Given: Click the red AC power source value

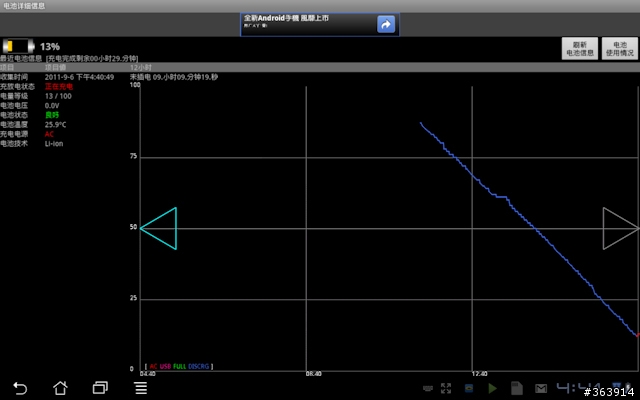Looking at the screenshot, I should pyautogui.click(x=49, y=134).
